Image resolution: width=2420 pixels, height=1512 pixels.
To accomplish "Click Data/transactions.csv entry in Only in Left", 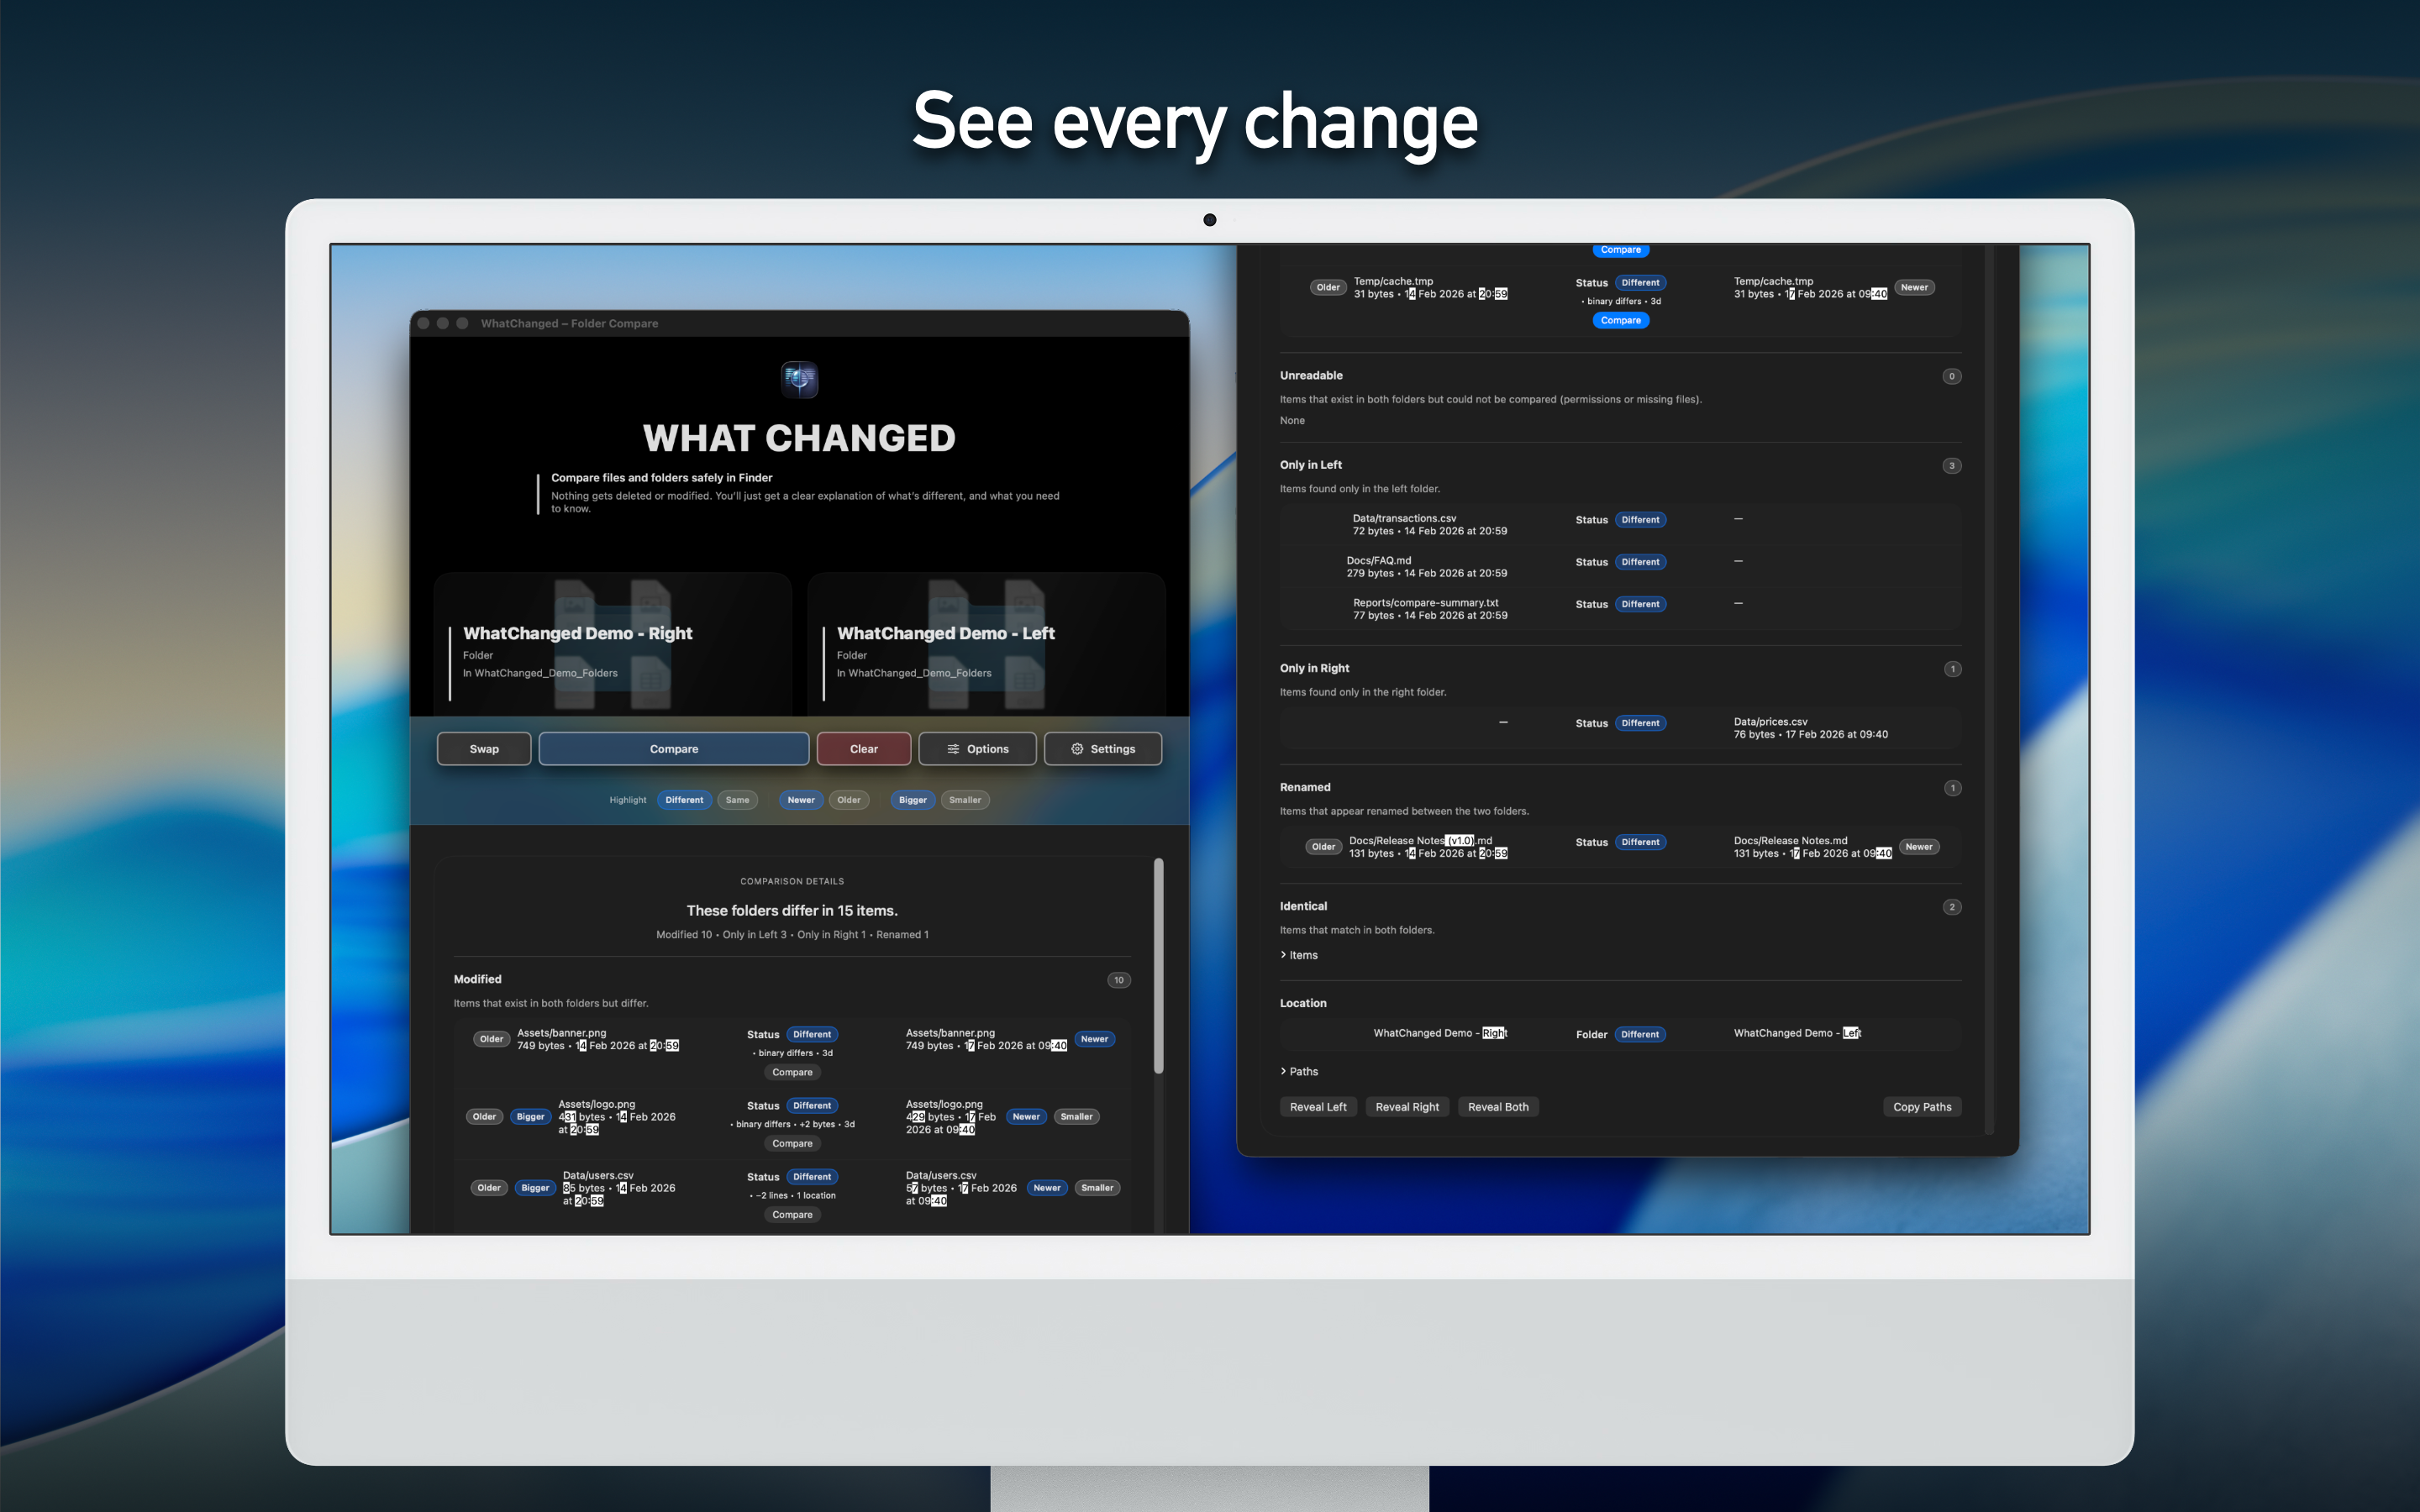I will pyautogui.click(x=1430, y=525).
